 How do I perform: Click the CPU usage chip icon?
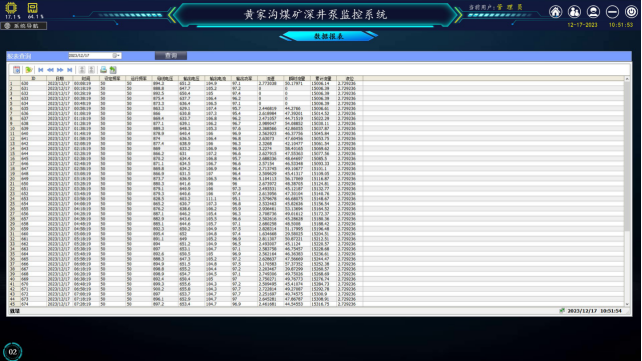11,8
